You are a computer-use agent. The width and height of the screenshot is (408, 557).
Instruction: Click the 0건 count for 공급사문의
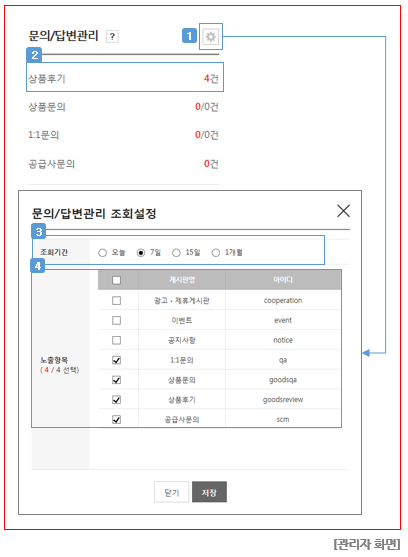(x=211, y=164)
